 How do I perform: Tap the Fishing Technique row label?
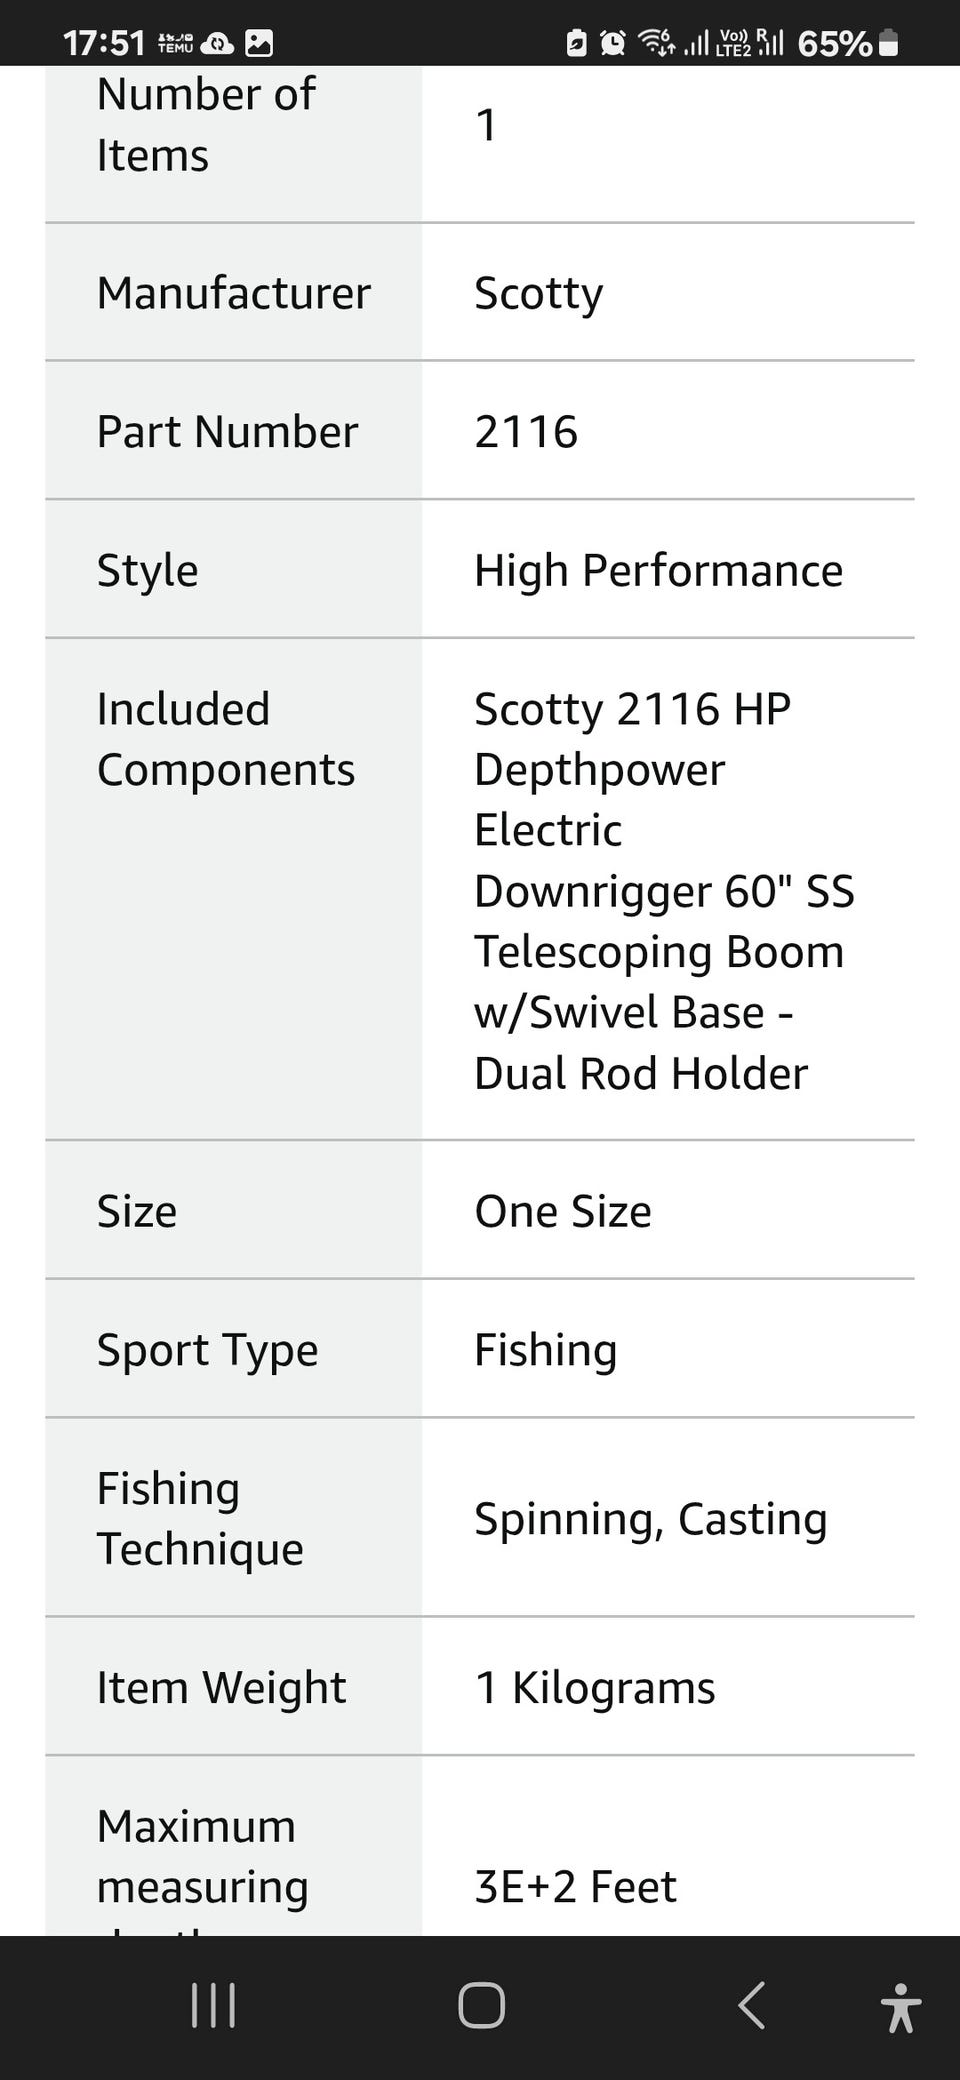click(200, 1519)
